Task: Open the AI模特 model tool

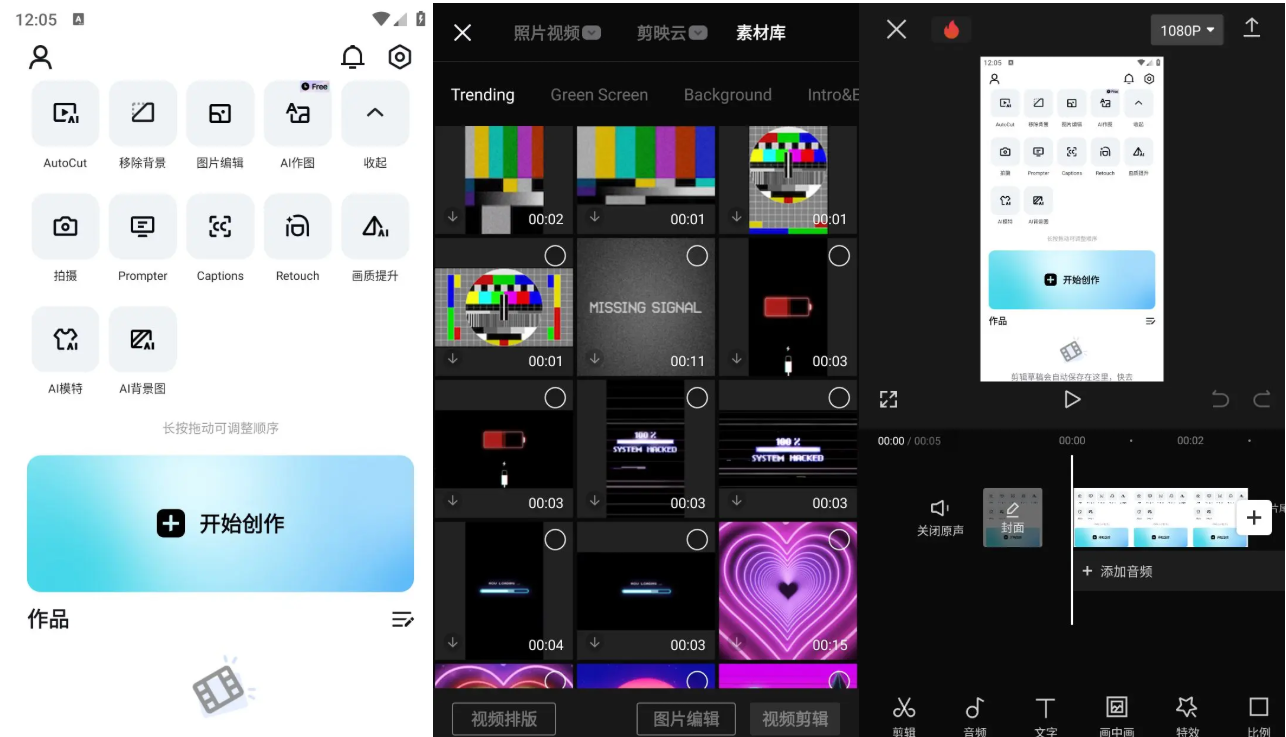Action: click(64, 340)
